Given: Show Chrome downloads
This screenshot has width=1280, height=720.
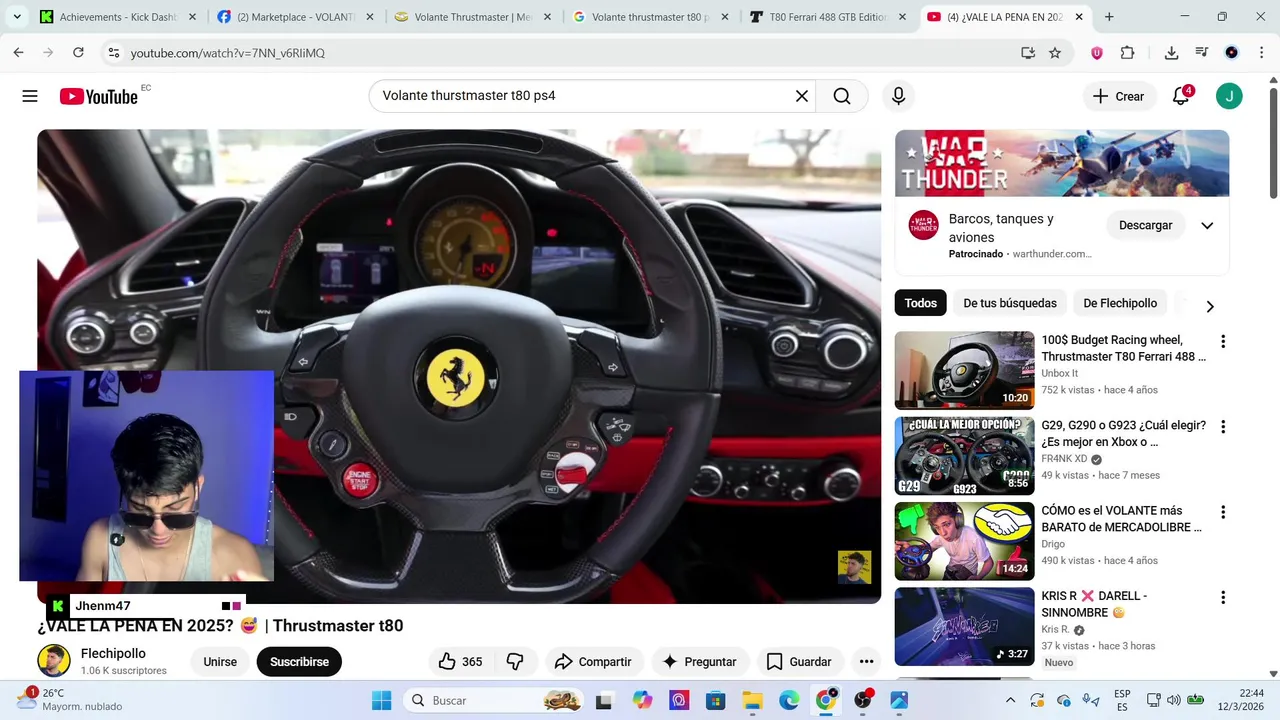Looking at the screenshot, I should pyautogui.click(x=1171, y=53).
